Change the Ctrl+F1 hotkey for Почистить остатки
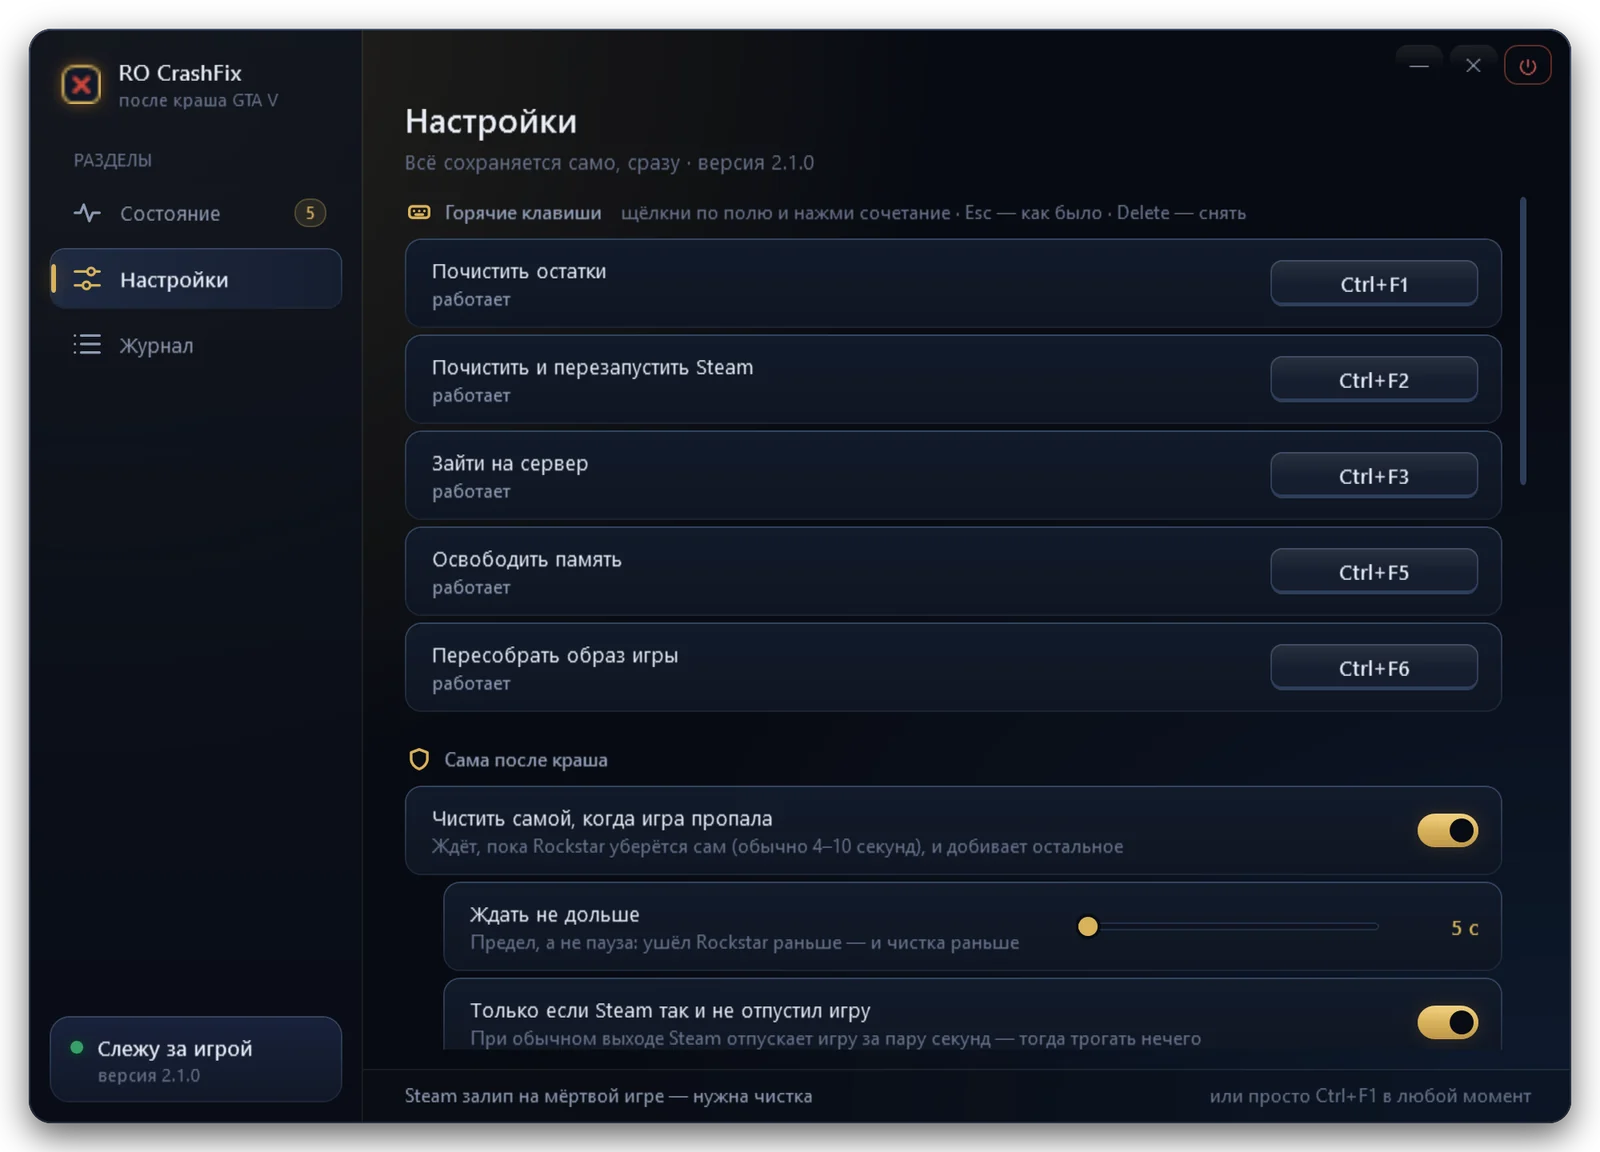1600x1152 pixels. pos(1374,284)
